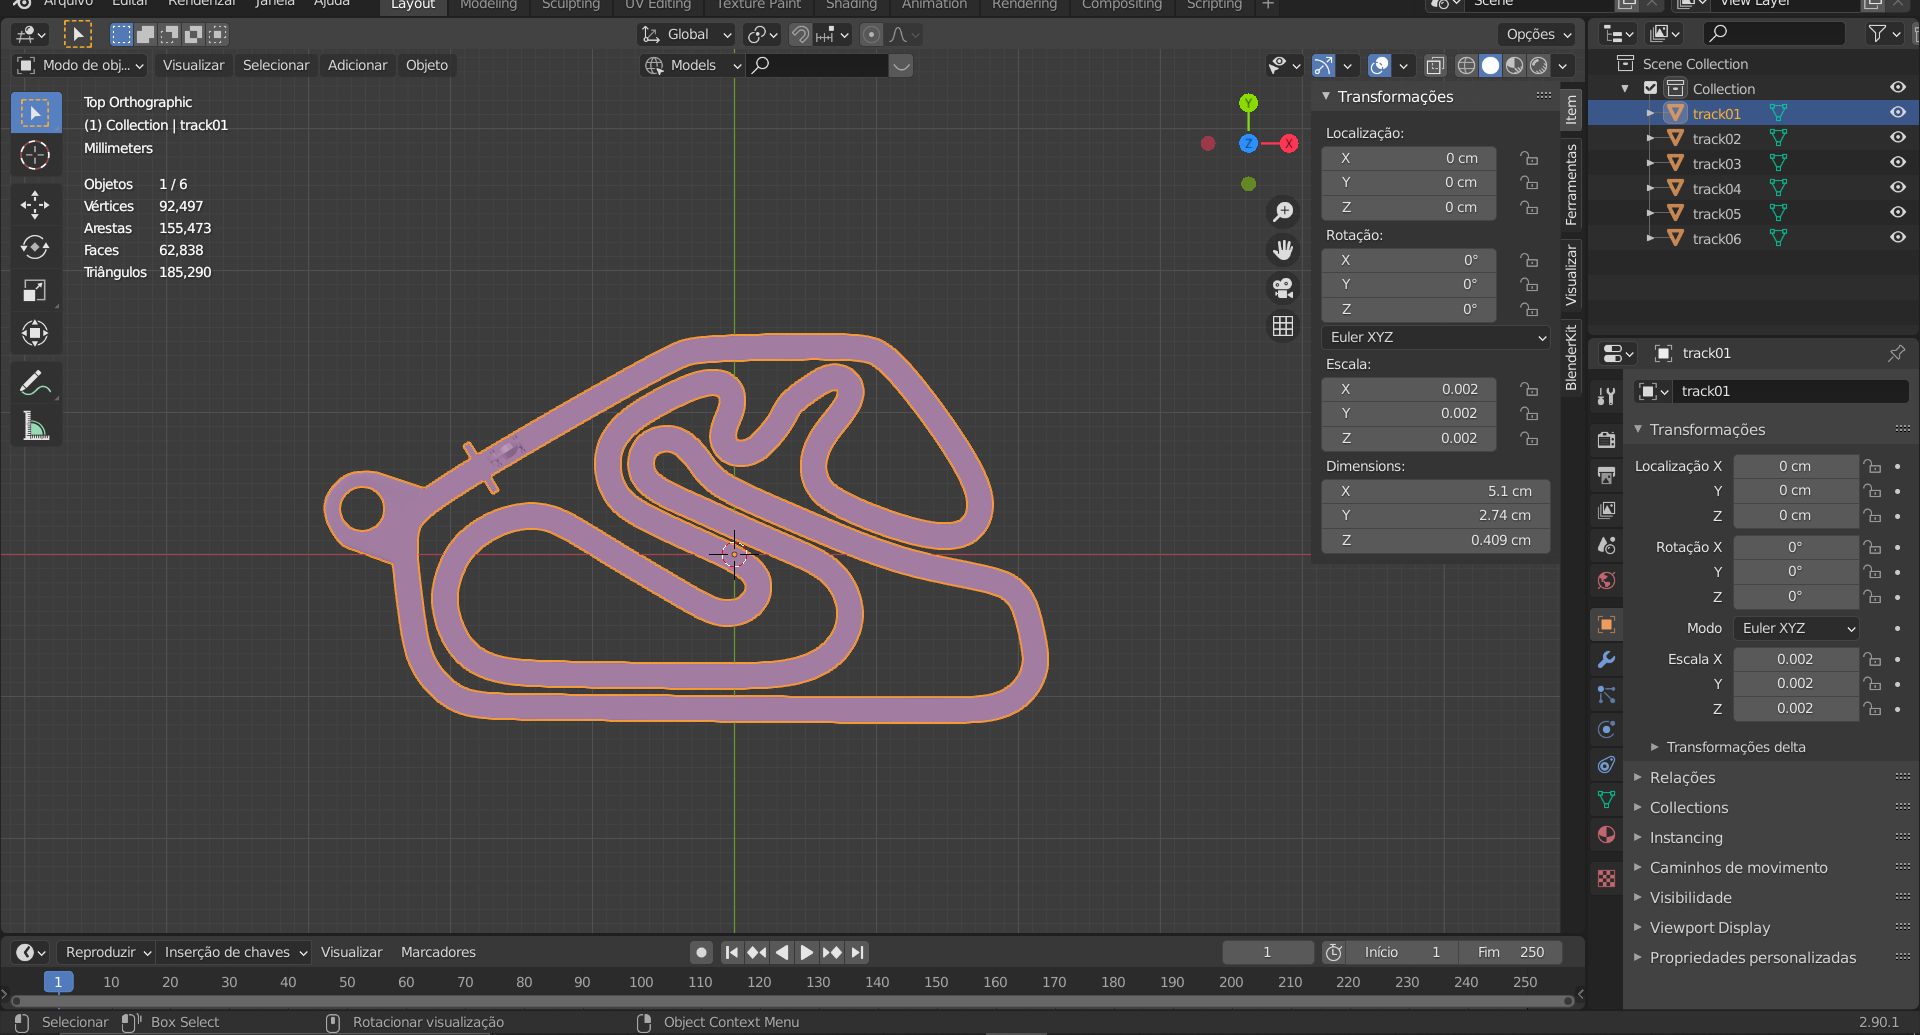Expand track02 in the outliner tree
Screen dimensions: 1920x1035
coord(1650,138)
